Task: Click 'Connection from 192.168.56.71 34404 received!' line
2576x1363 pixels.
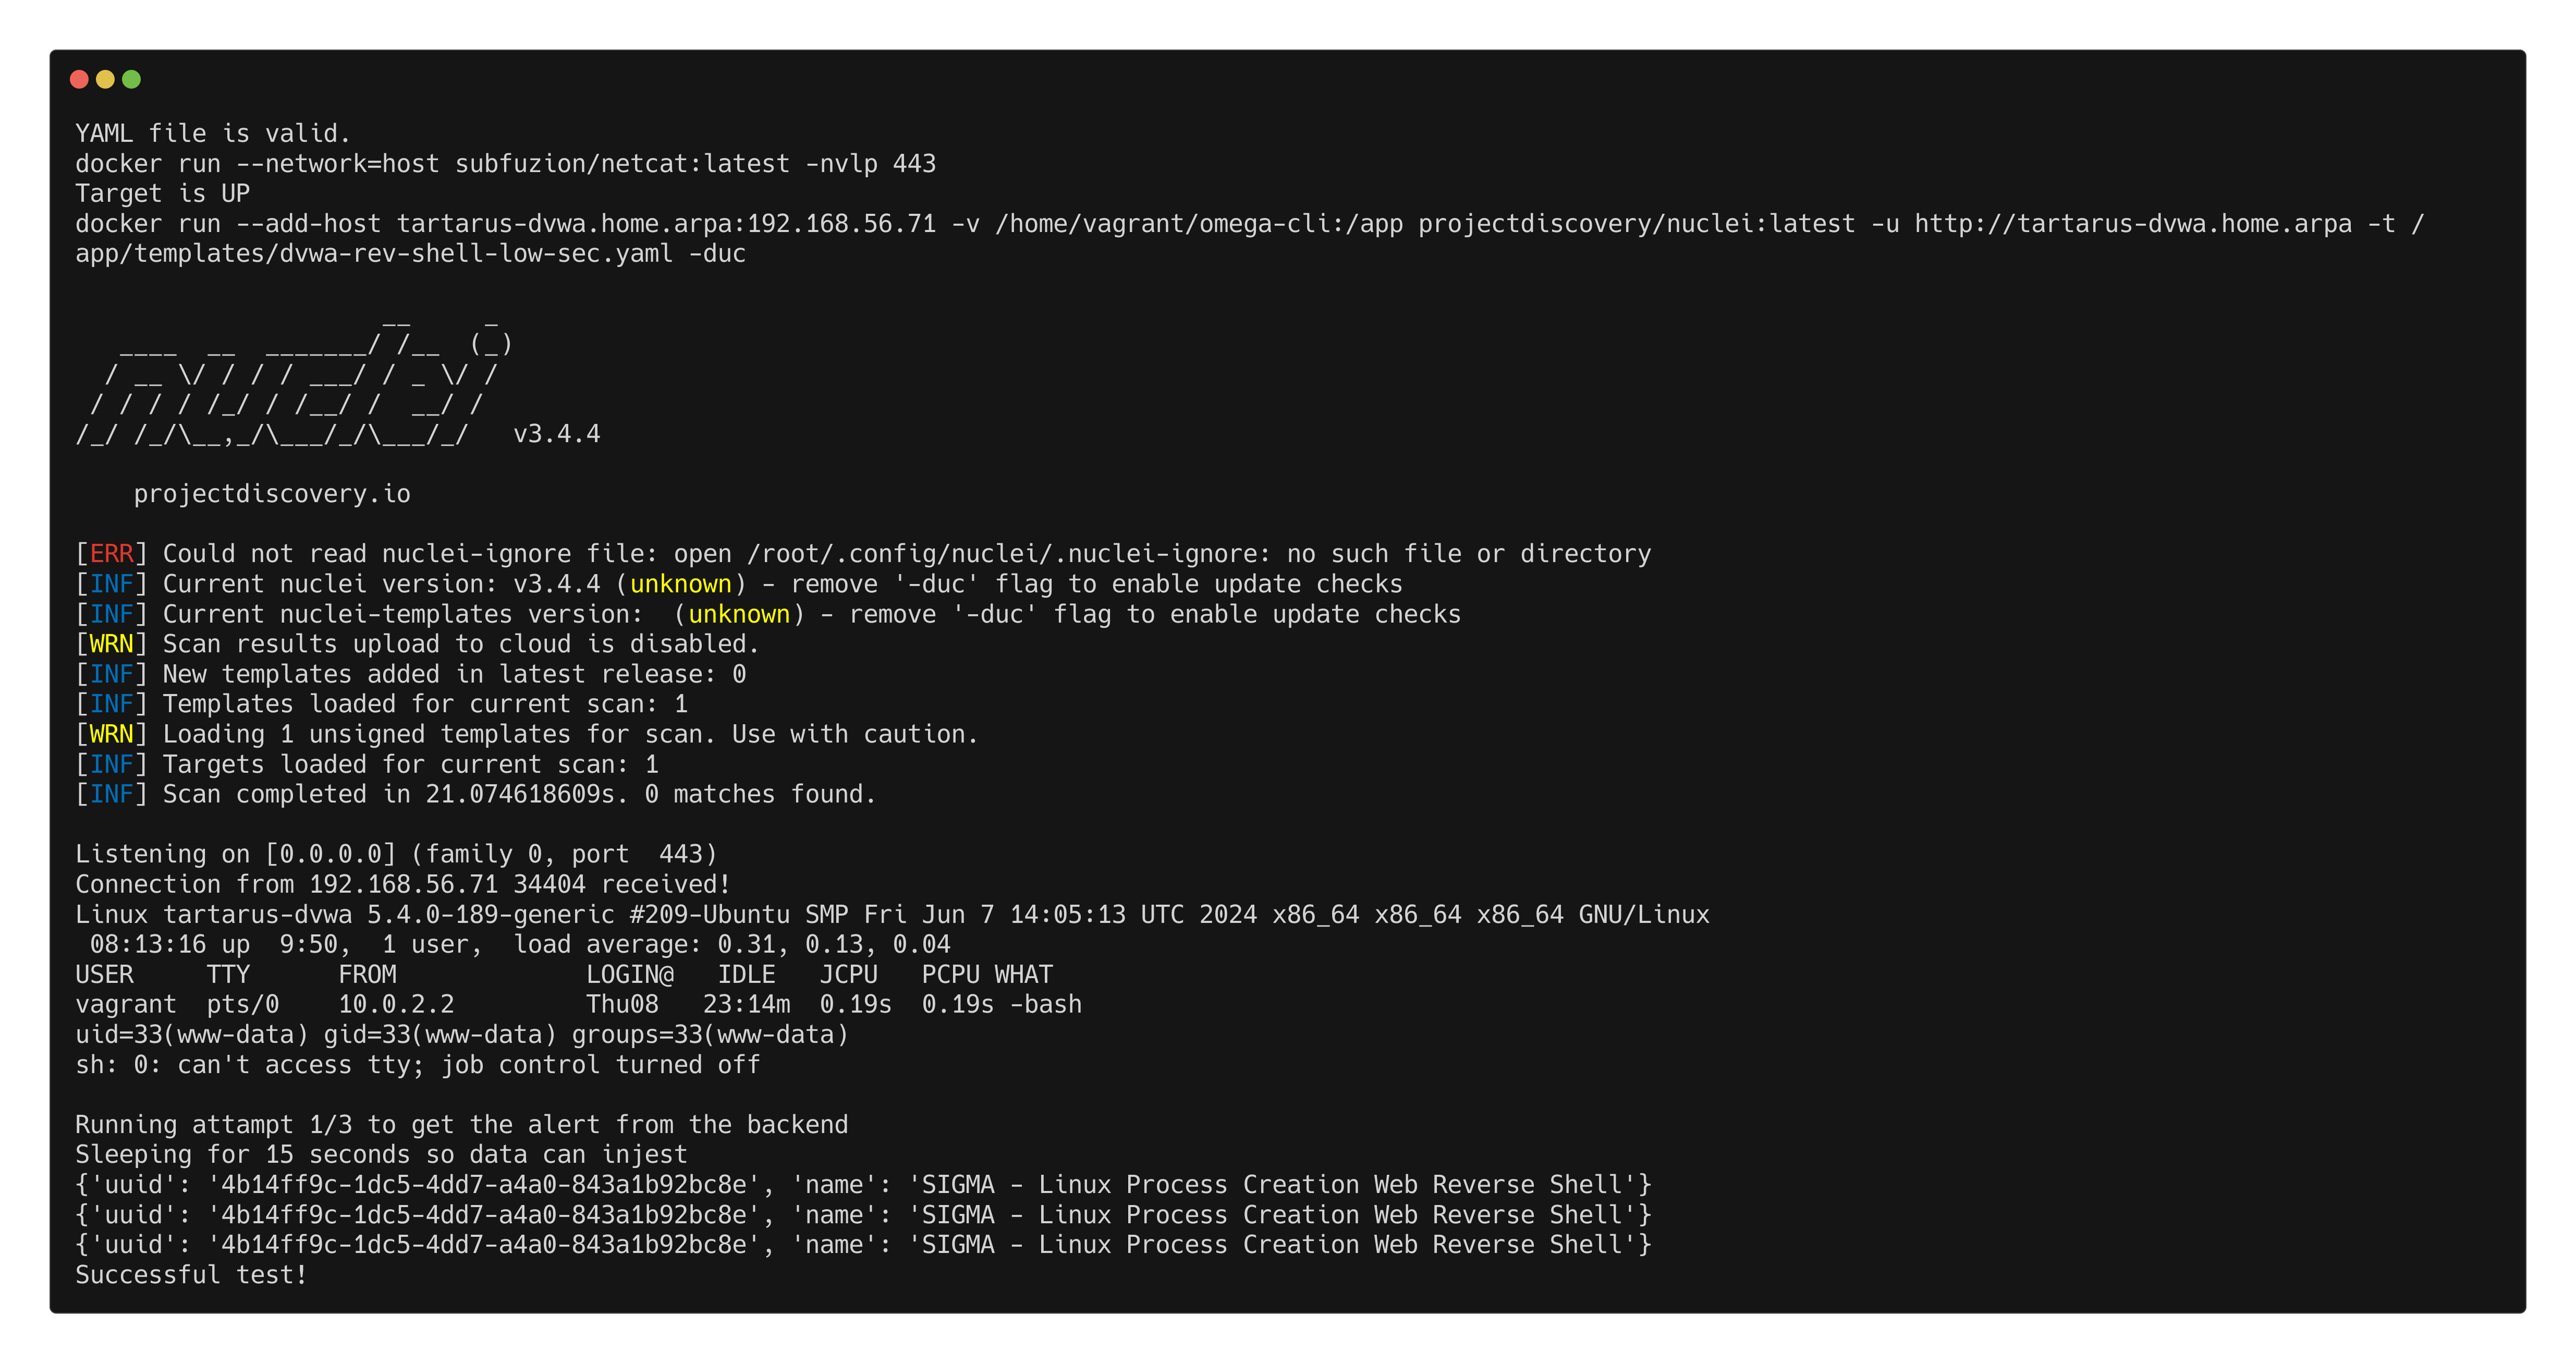Action: [x=402, y=885]
